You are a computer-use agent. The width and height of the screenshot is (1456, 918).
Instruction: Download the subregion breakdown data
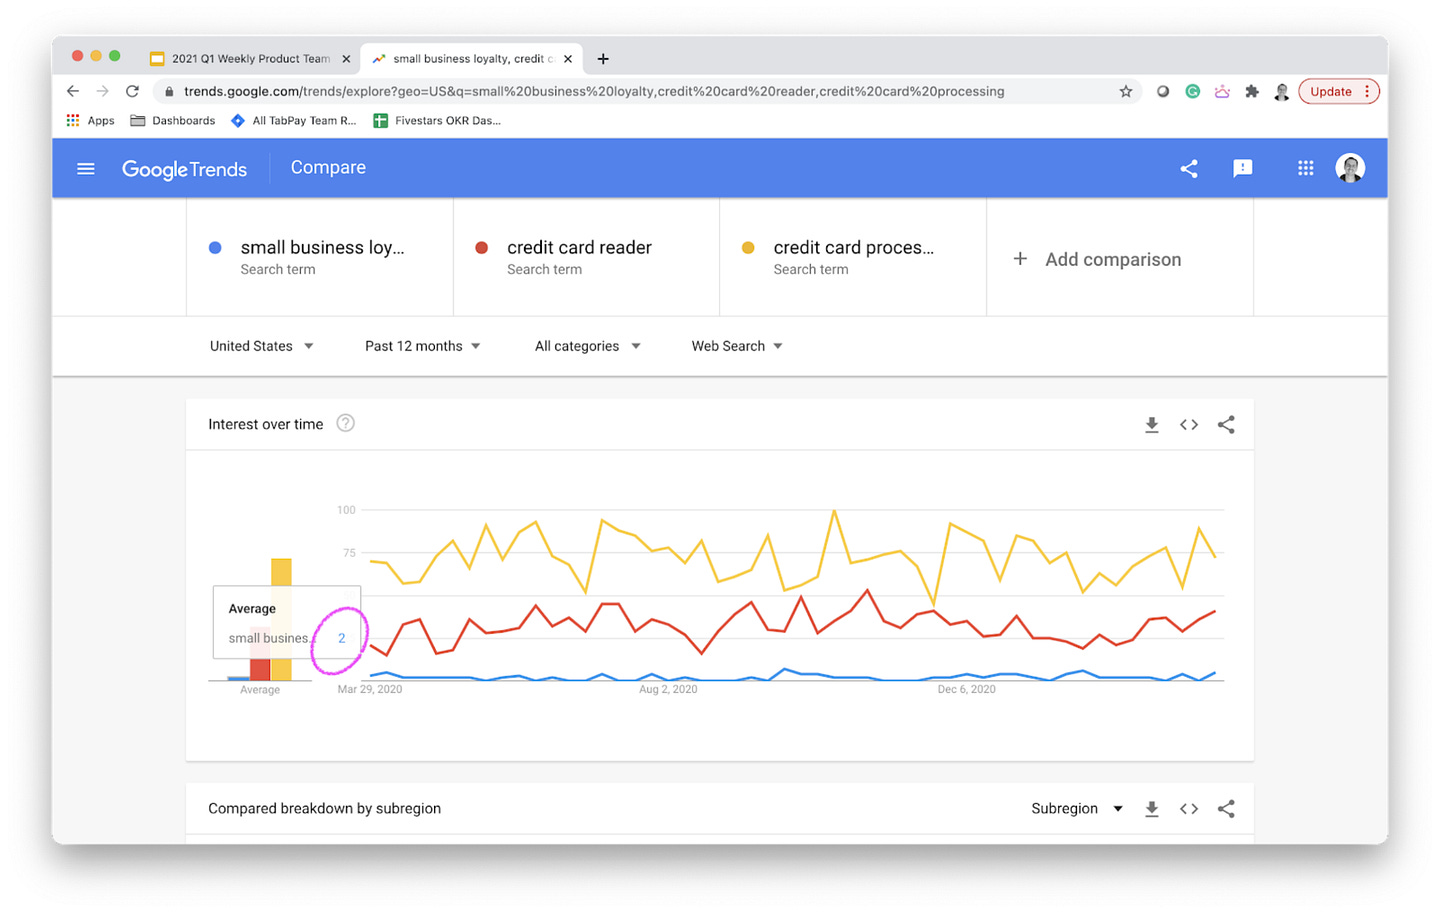(1152, 809)
